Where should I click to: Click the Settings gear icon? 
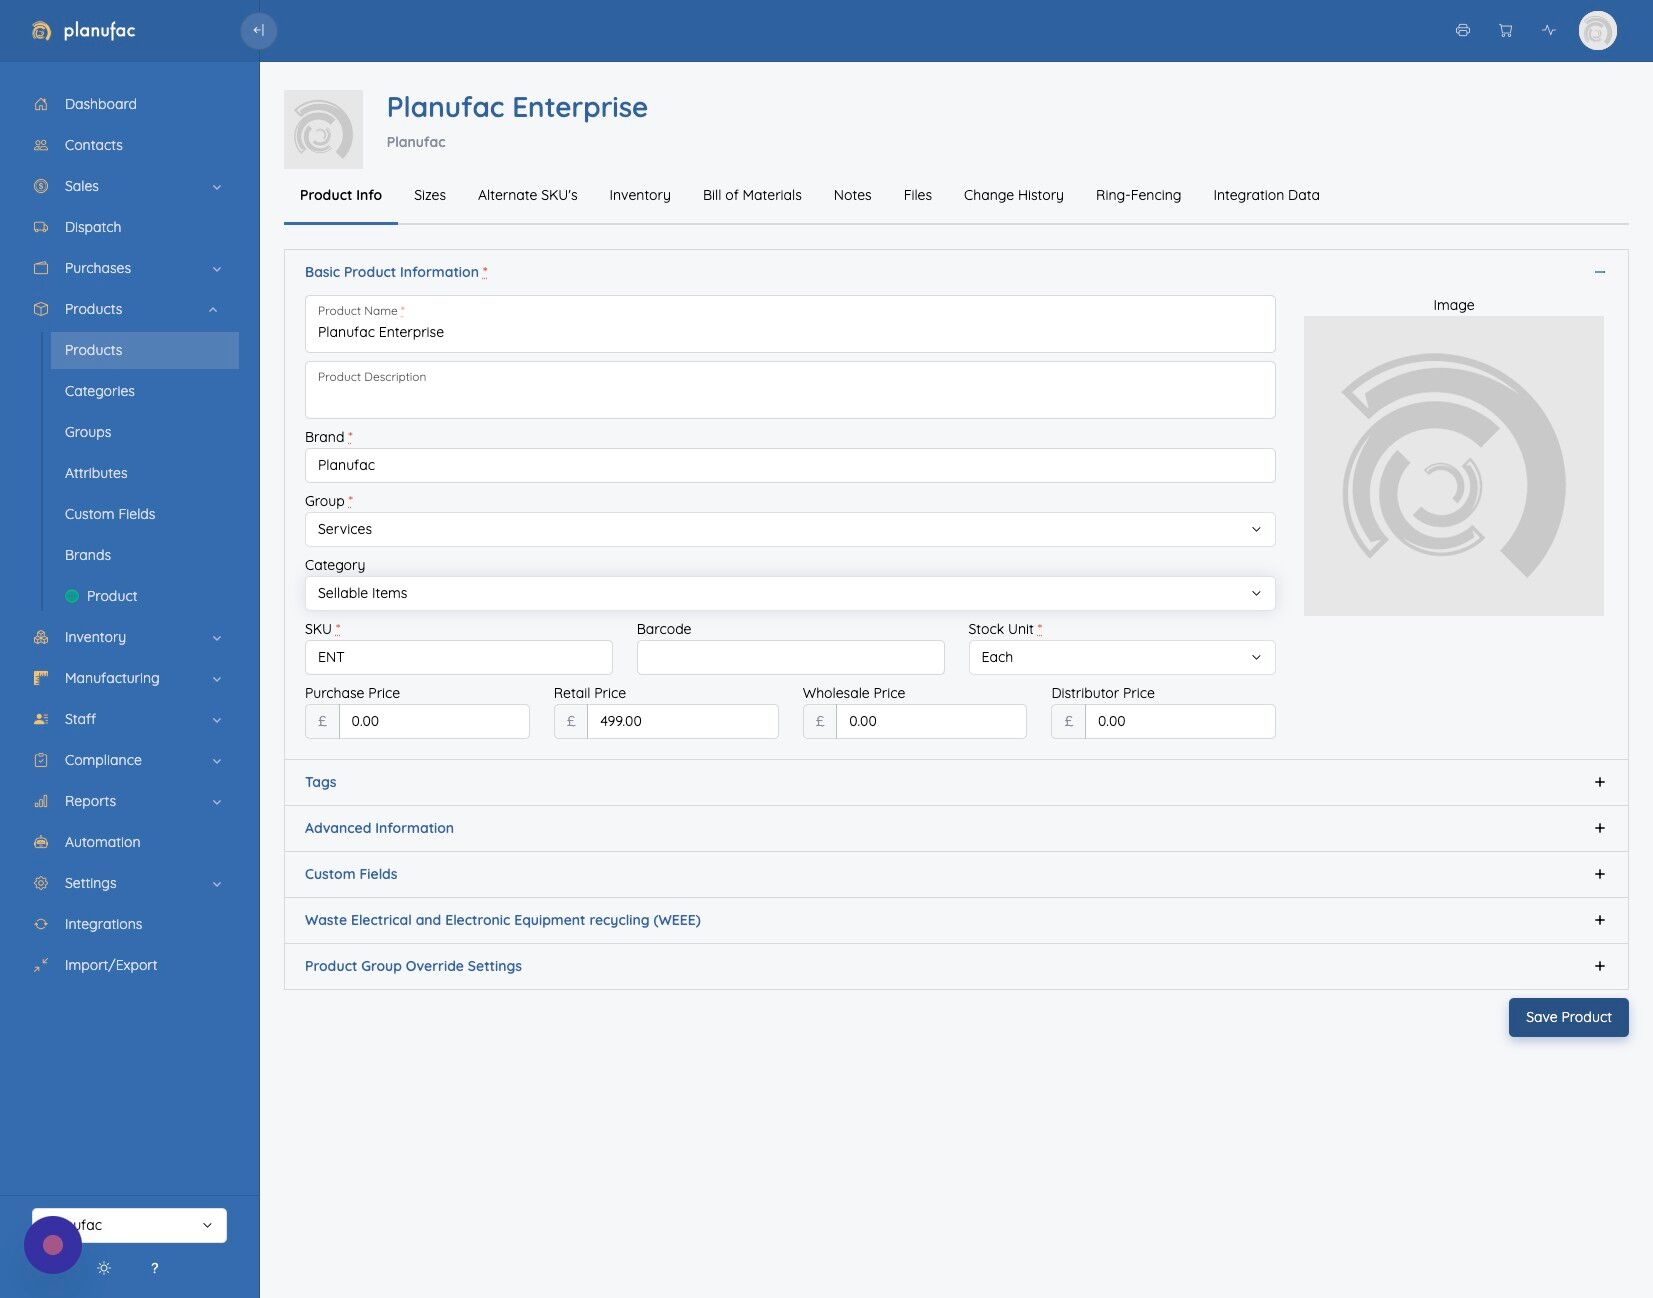[x=41, y=883]
